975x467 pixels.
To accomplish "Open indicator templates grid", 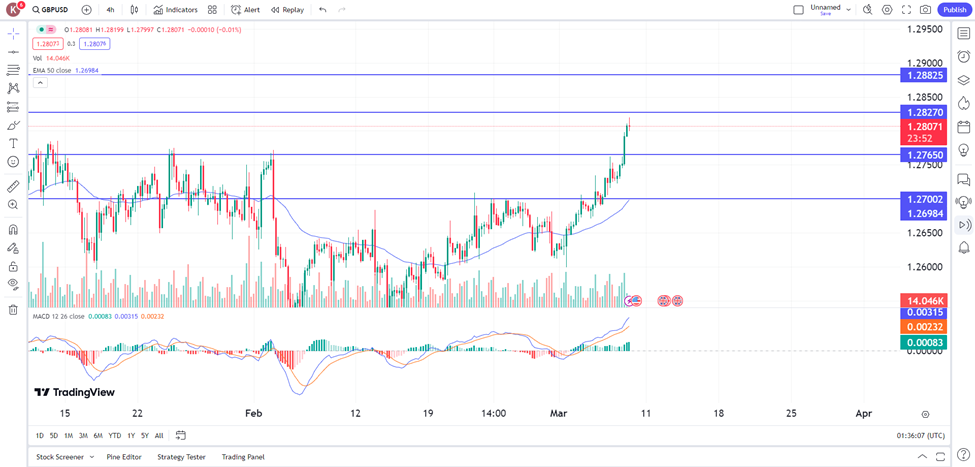I will pyautogui.click(x=212, y=10).
